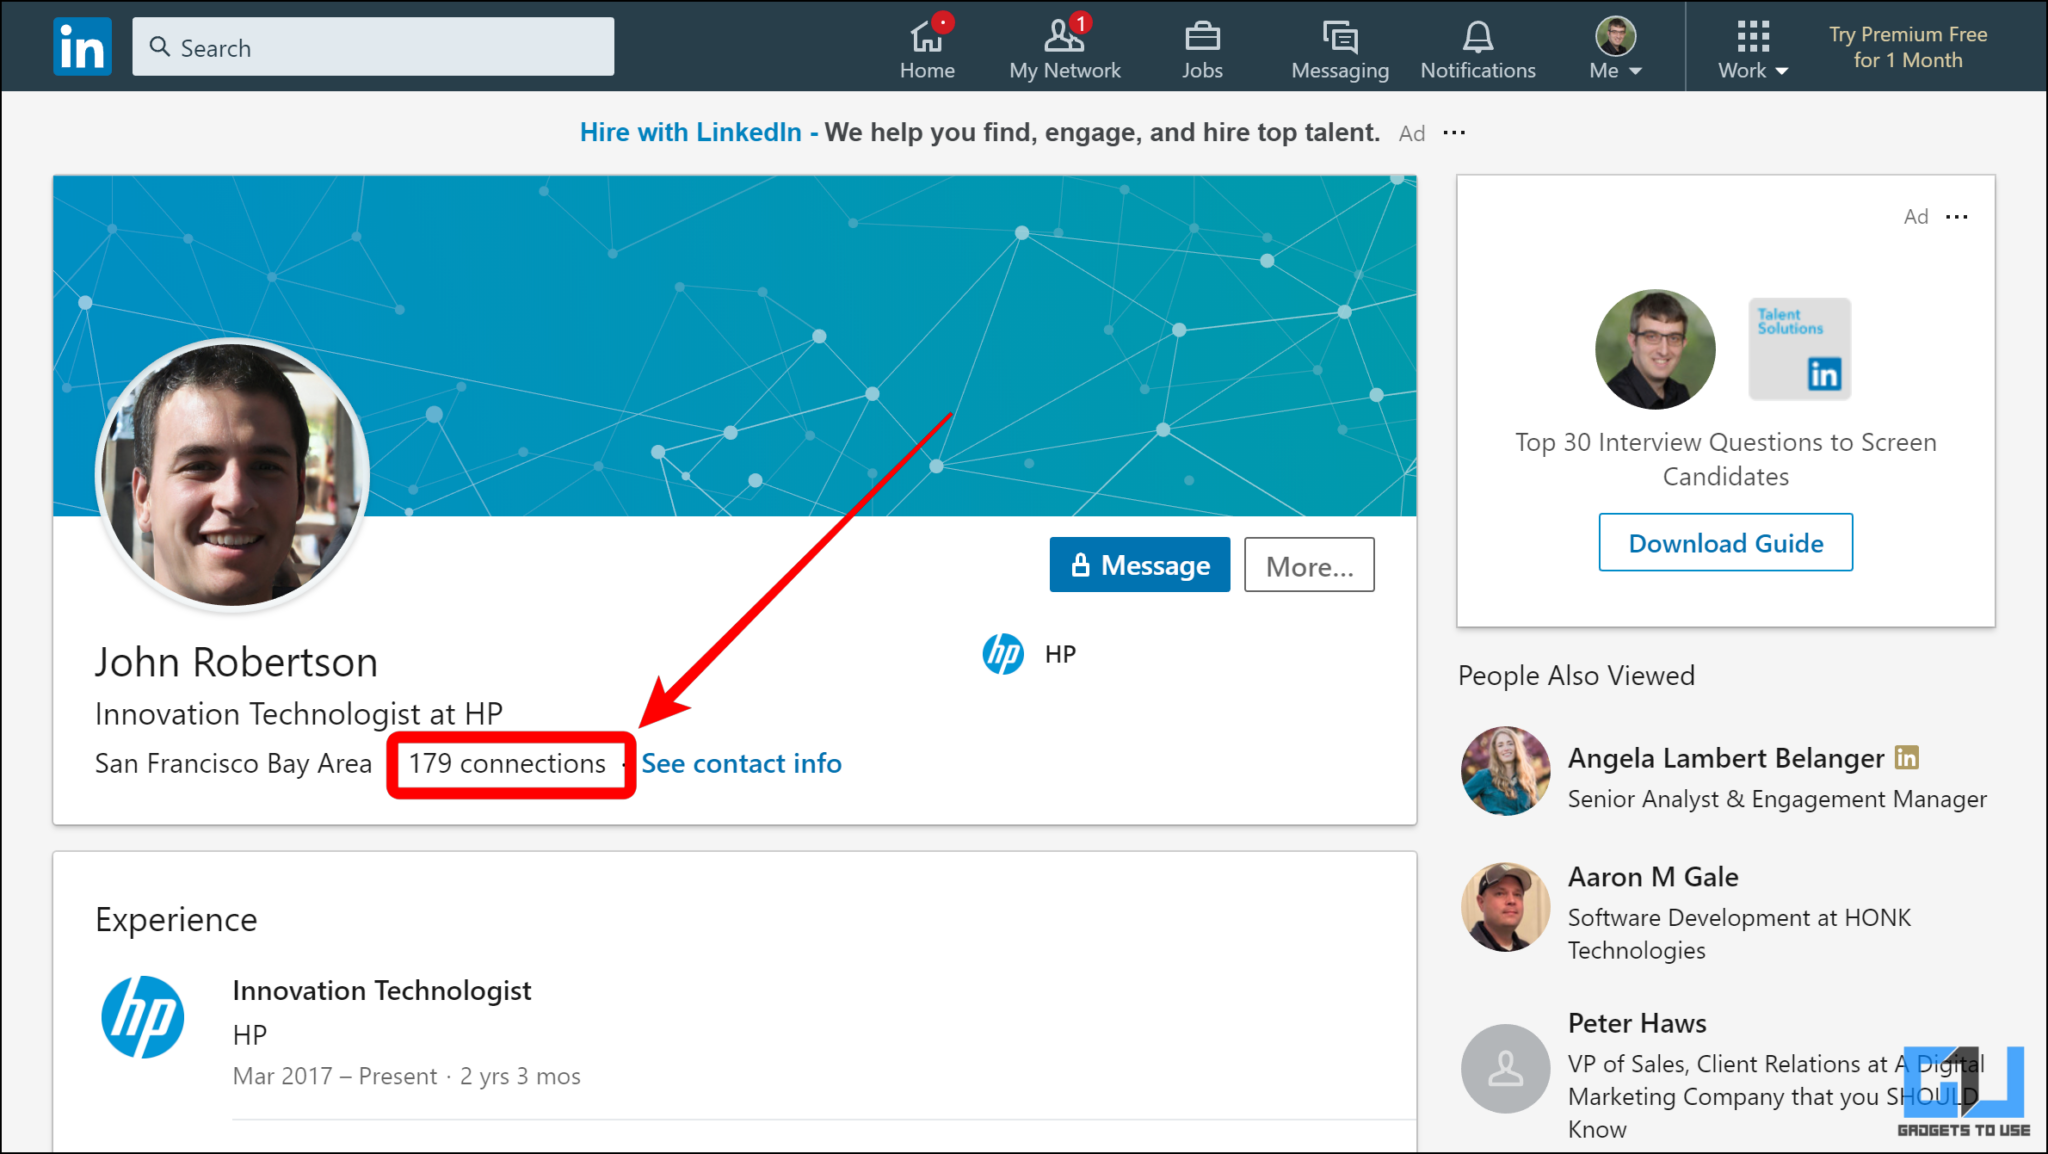The width and height of the screenshot is (2048, 1154).
Task: Click Angela's gold LinkedIn premium badge
Action: coord(1906,758)
